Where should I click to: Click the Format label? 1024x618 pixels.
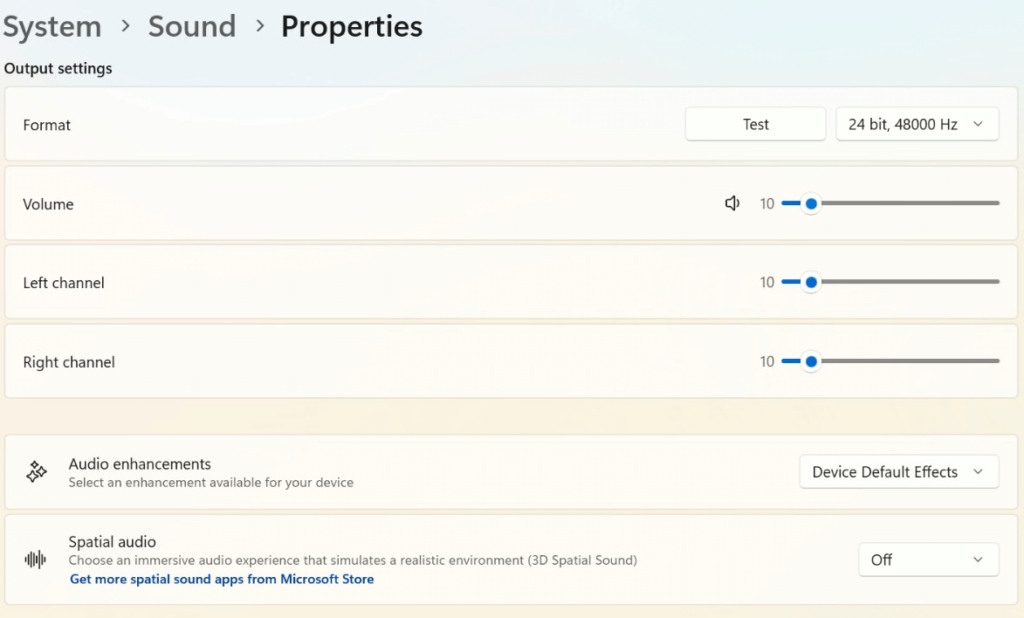46,125
